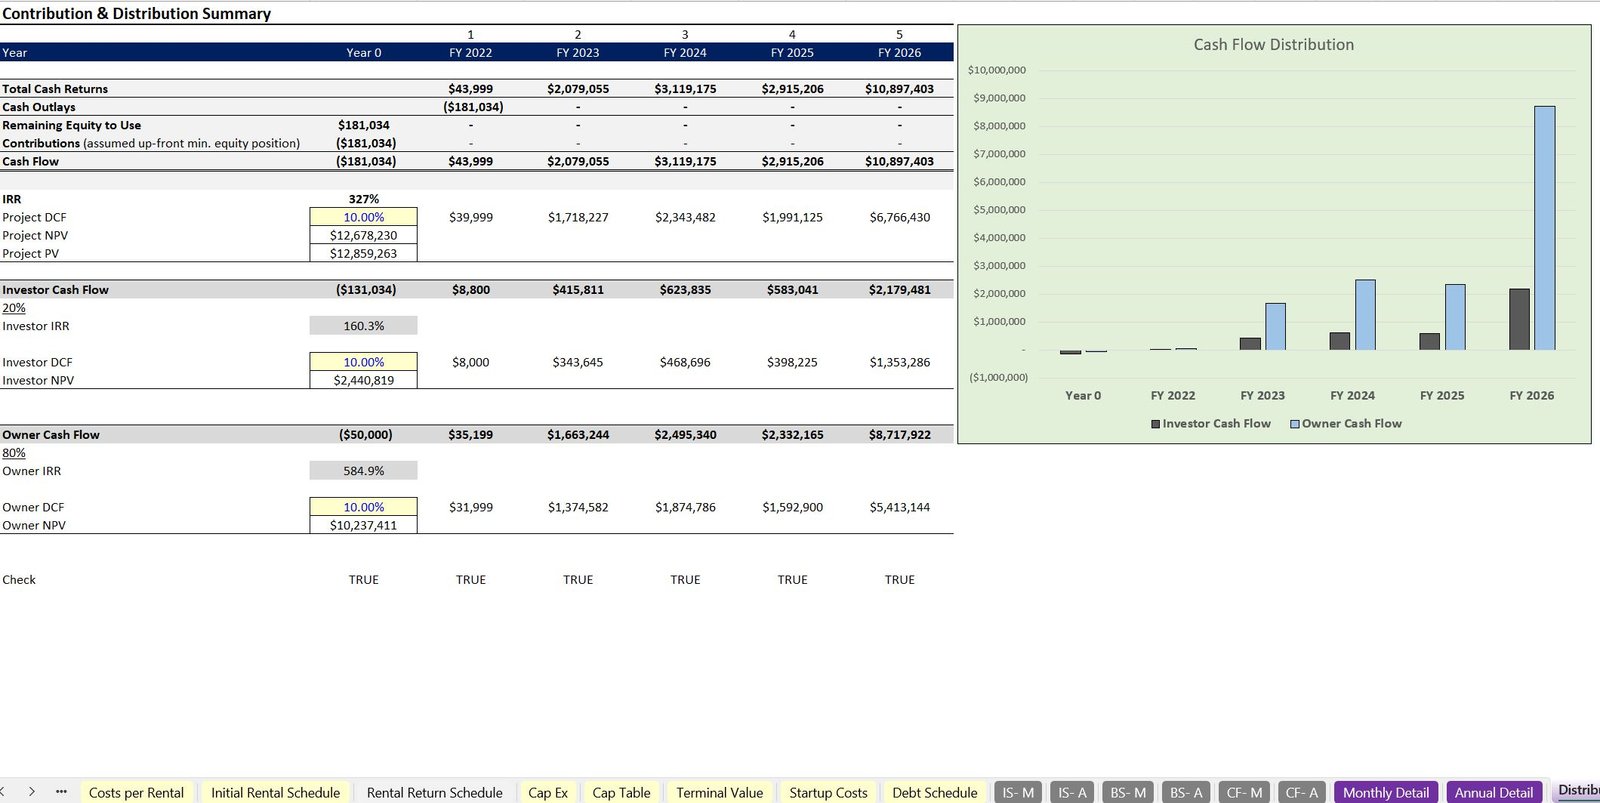Click the next sheet navigation arrow
Viewport: 1600px width, 803px height.
coord(32,791)
